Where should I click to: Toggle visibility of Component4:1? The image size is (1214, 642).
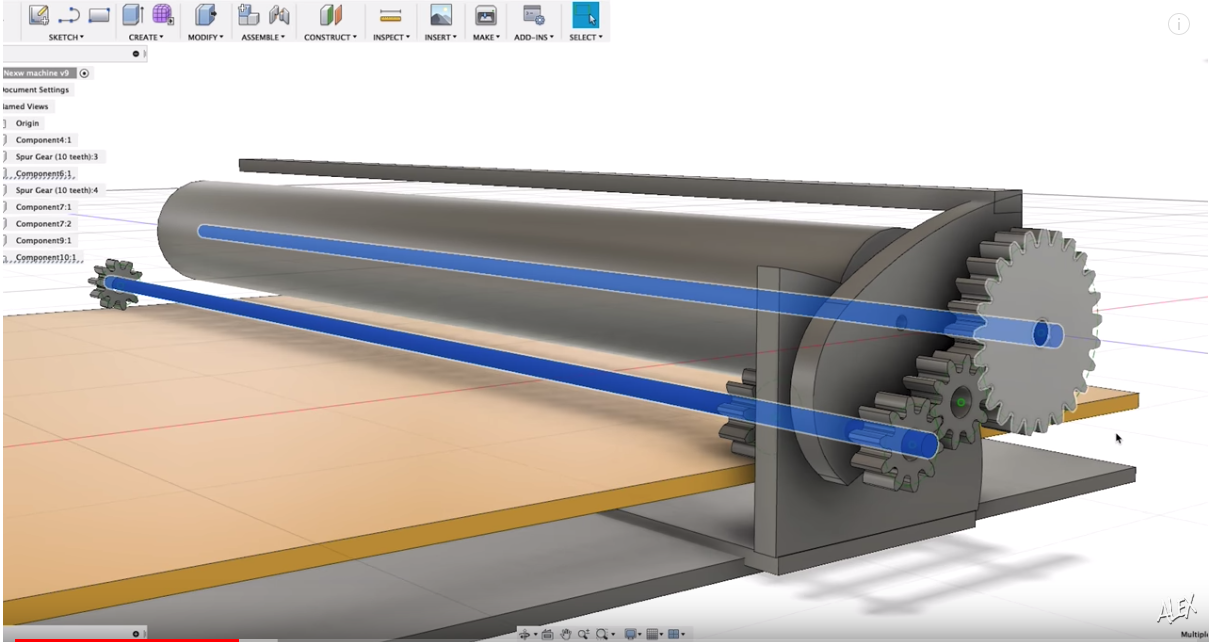click(4, 140)
